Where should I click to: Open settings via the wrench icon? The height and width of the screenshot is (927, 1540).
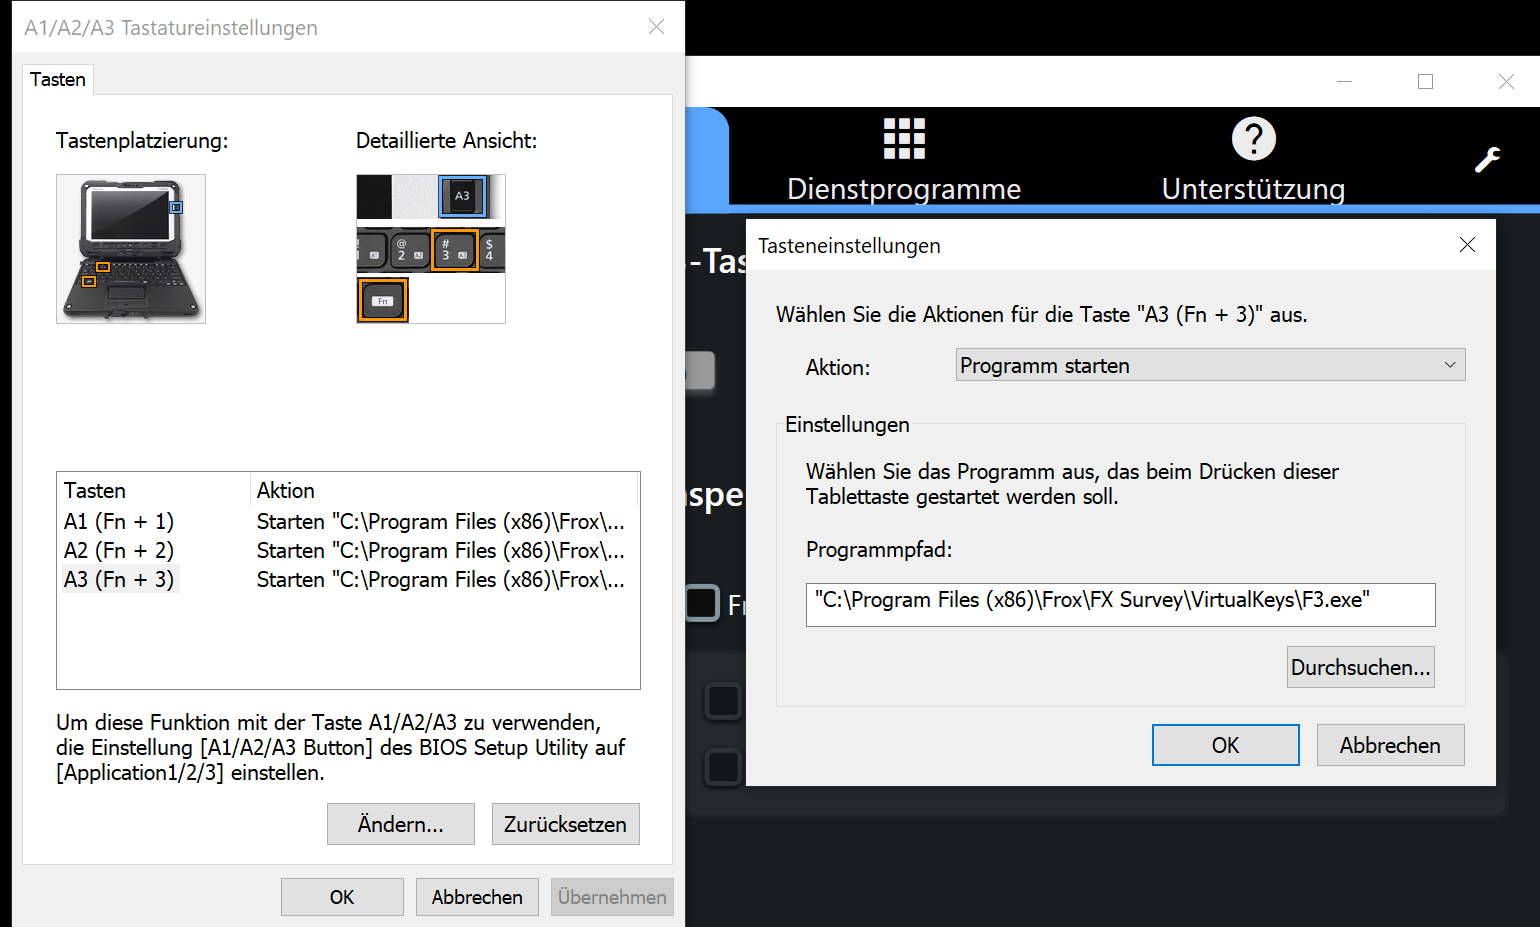pyautogui.click(x=1487, y=160)
